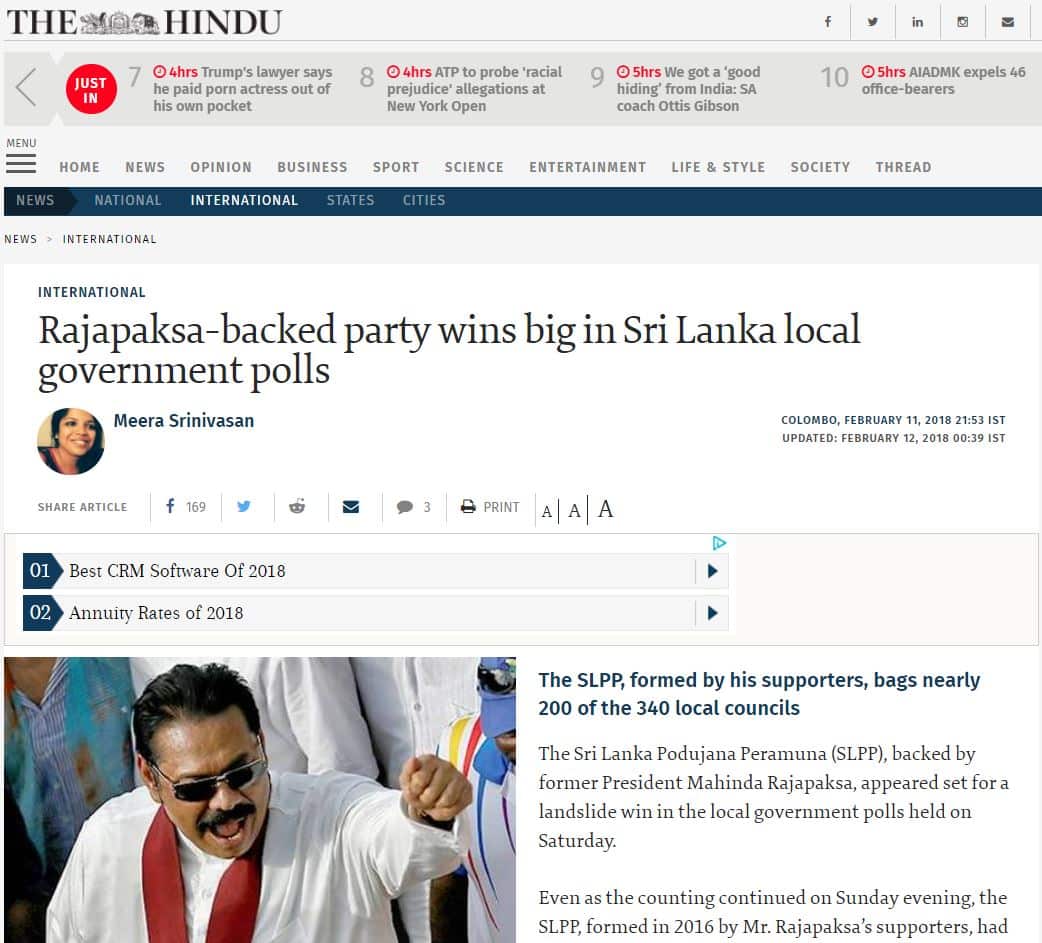This screenshot has width=1042, height=943.
Task: Share article on Reddit
Action: click(x=297, y=506)
